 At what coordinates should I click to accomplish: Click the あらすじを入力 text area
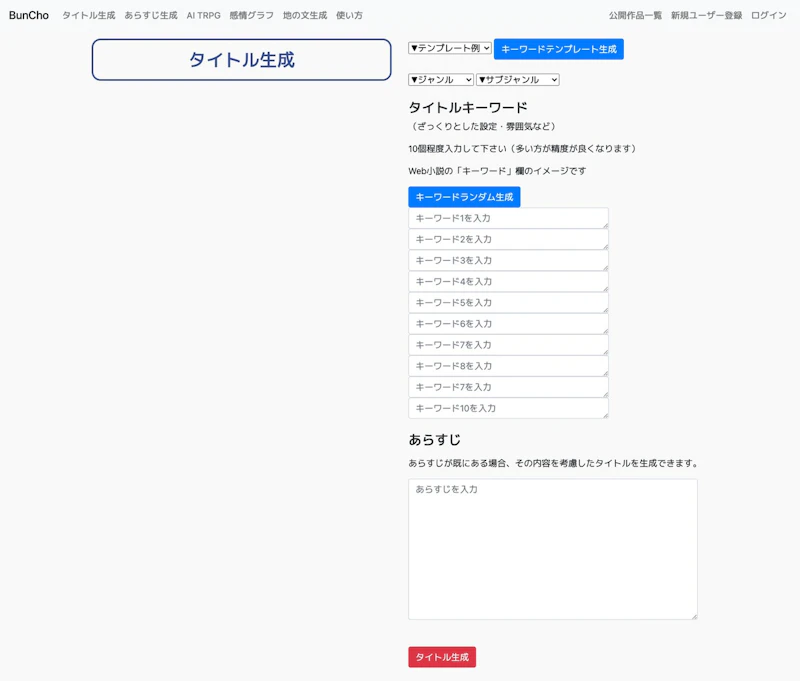[552, 549]
